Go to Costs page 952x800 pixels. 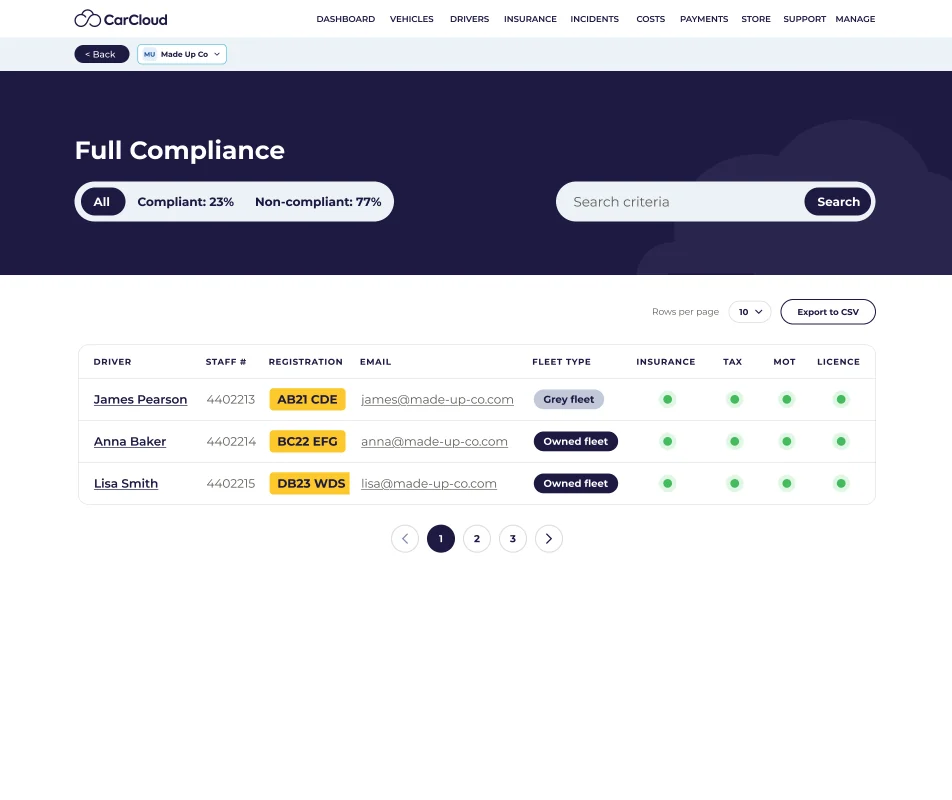point(650,19)
